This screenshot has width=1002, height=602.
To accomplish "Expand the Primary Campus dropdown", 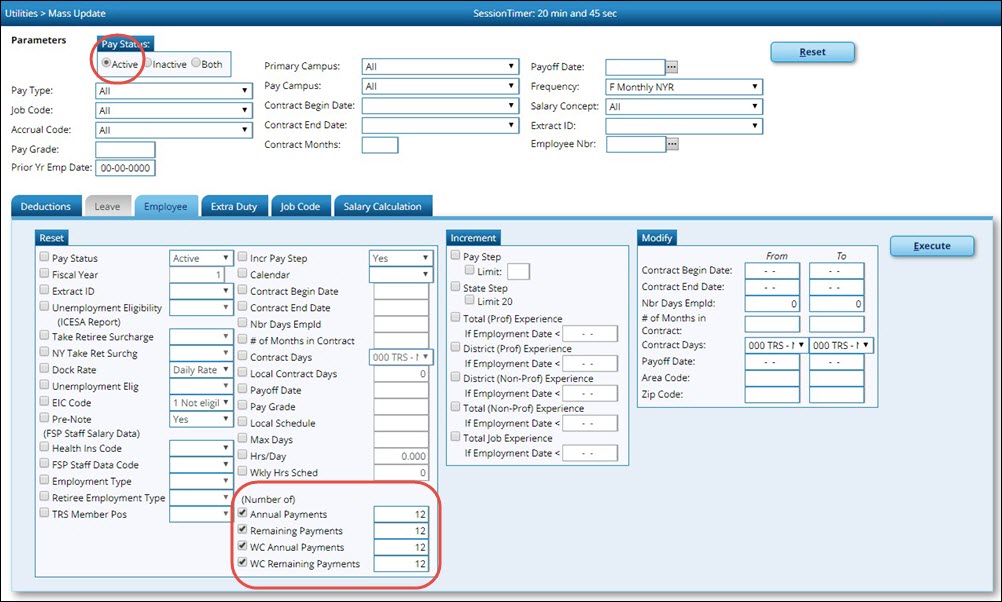I will [439, 67].
